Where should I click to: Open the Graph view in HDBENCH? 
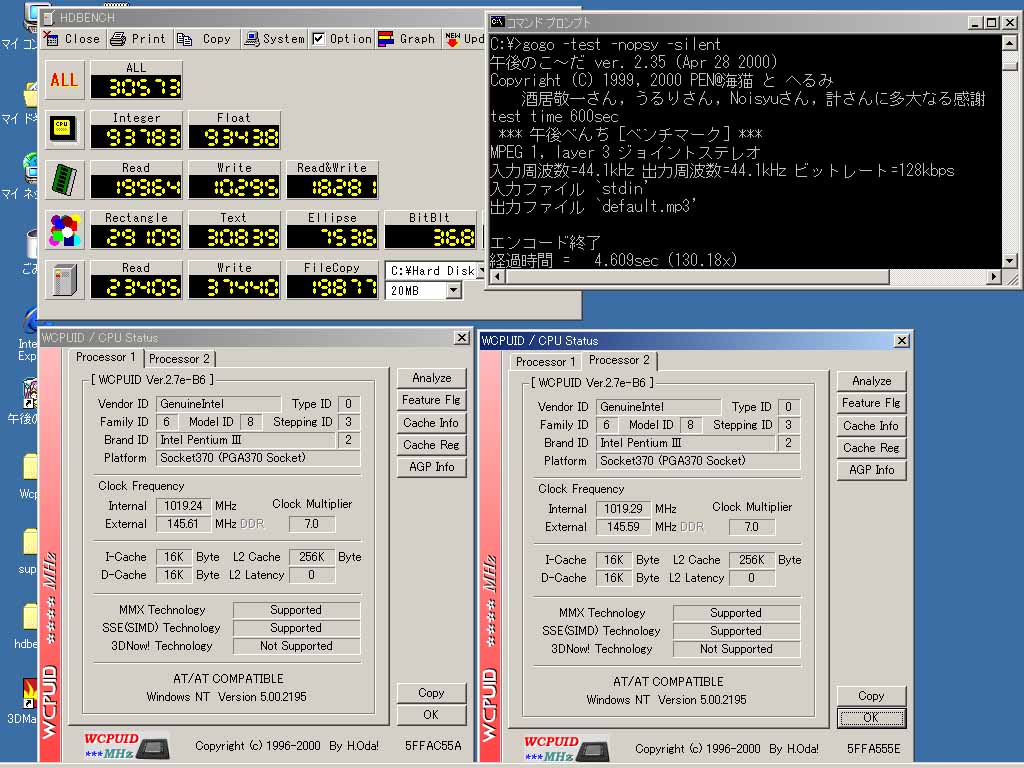click(408, 39)
